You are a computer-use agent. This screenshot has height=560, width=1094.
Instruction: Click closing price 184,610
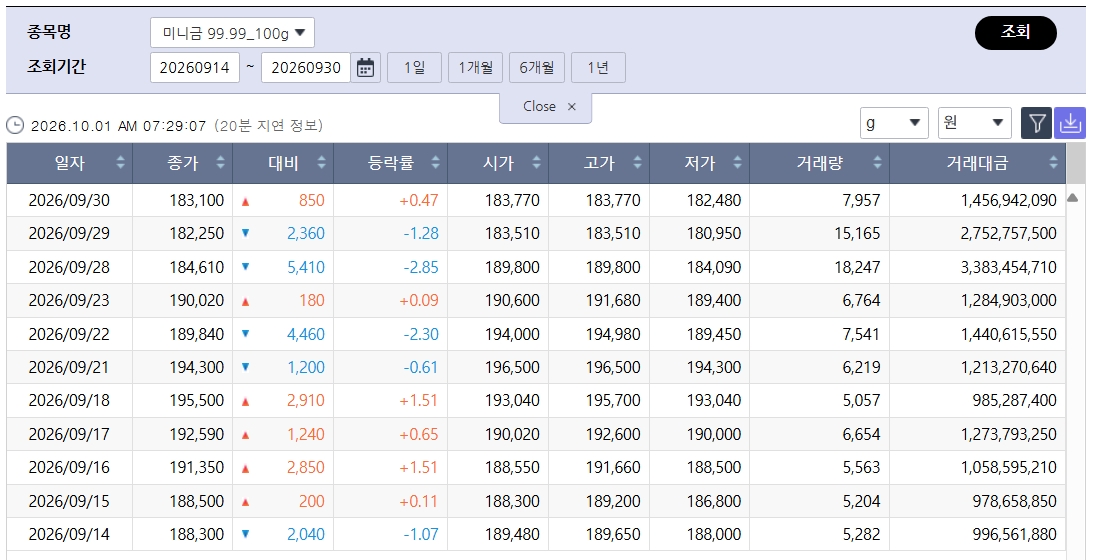[x=197, y=267]
